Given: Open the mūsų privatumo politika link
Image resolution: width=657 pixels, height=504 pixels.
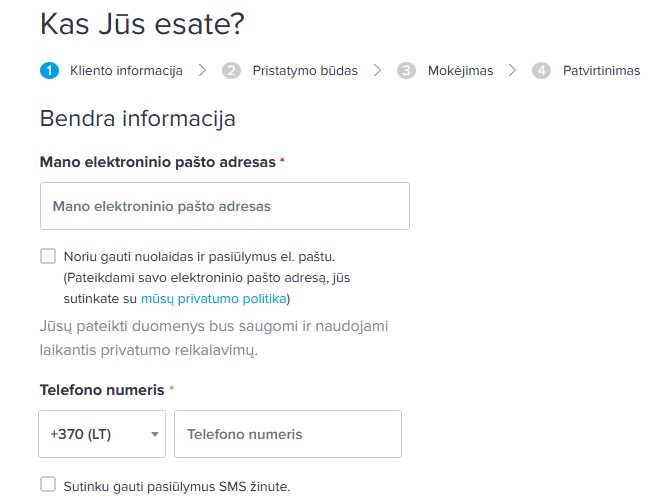Looking at the screenshot, I should click(x=213, y=298).
